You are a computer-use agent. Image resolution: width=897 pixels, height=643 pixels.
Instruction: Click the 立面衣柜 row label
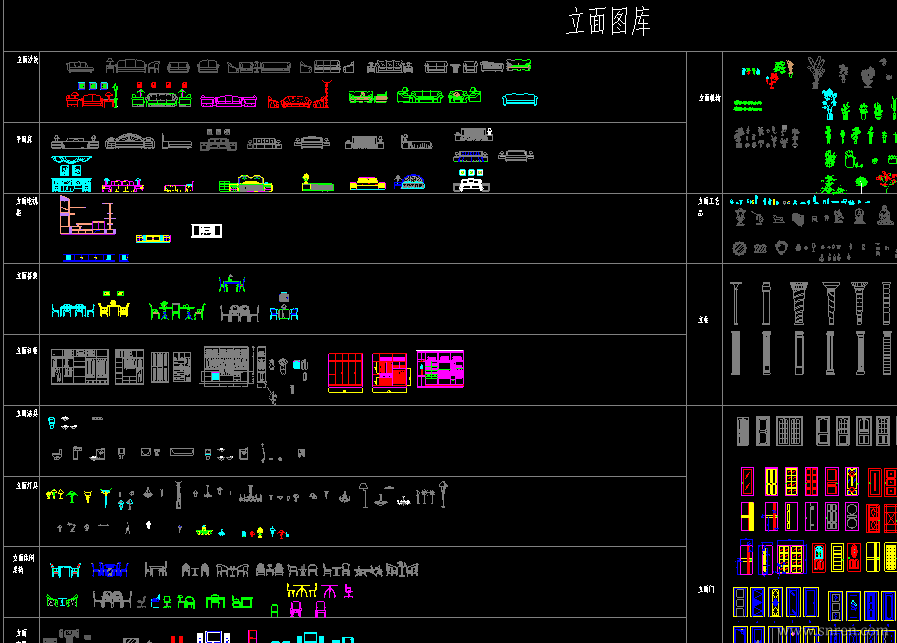(x=26, y=350)
